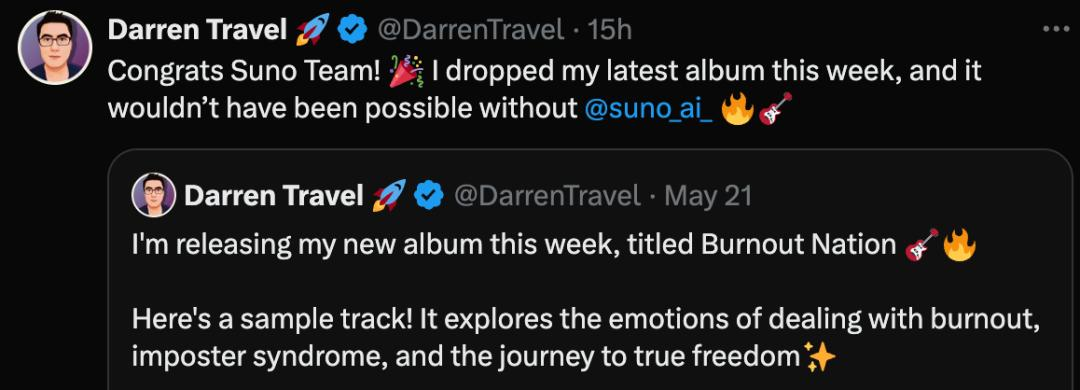Open the top Darren Travel display name
Screen dimensions: 1080x390
[x=197, y=30]
